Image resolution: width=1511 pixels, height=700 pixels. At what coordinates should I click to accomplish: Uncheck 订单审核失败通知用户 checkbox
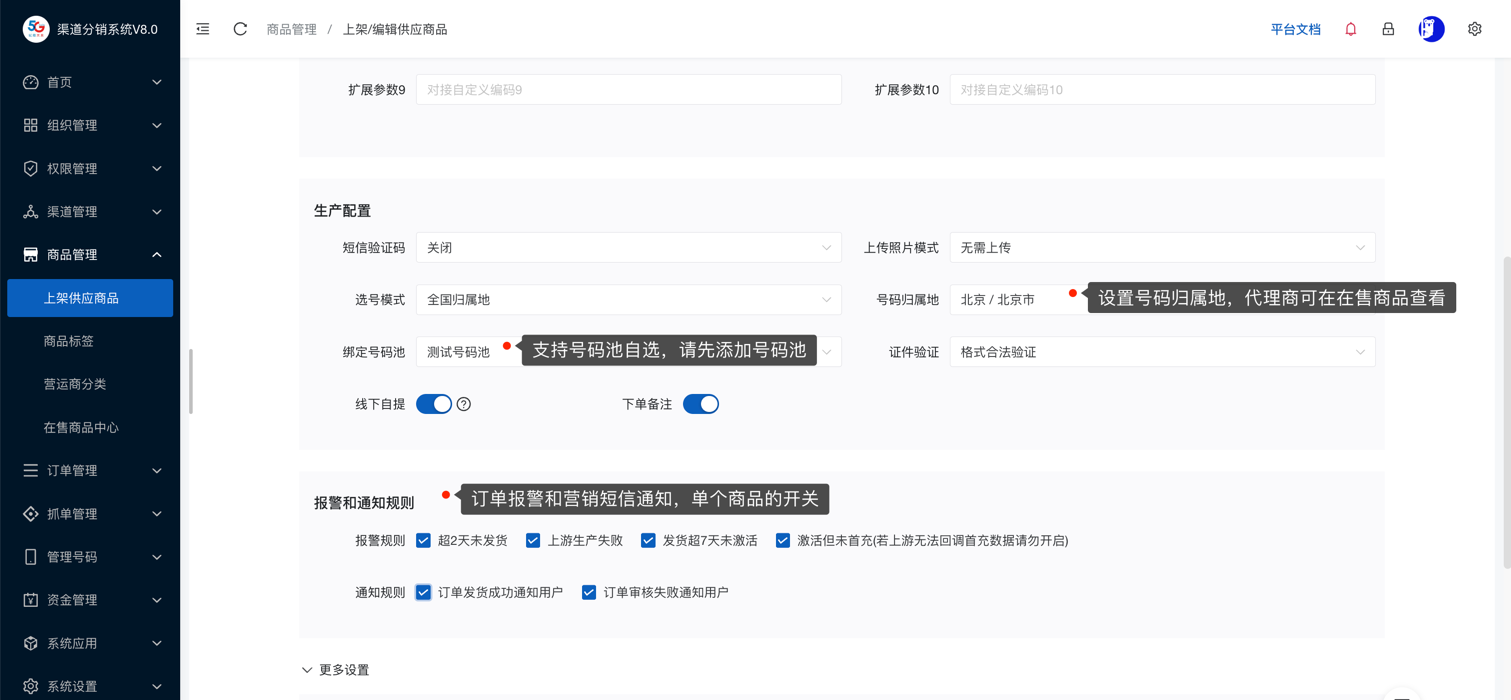point(589,592)
